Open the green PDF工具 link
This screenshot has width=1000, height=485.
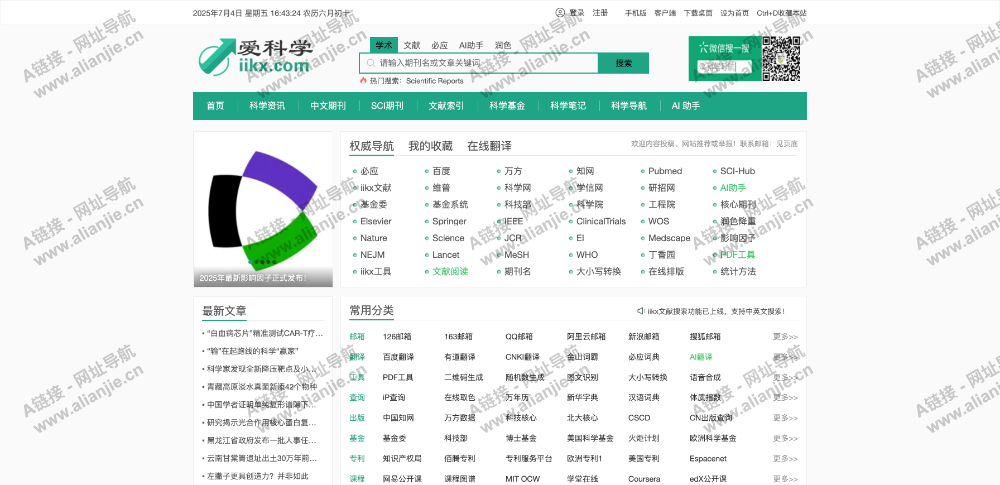(x=737, y=255)
